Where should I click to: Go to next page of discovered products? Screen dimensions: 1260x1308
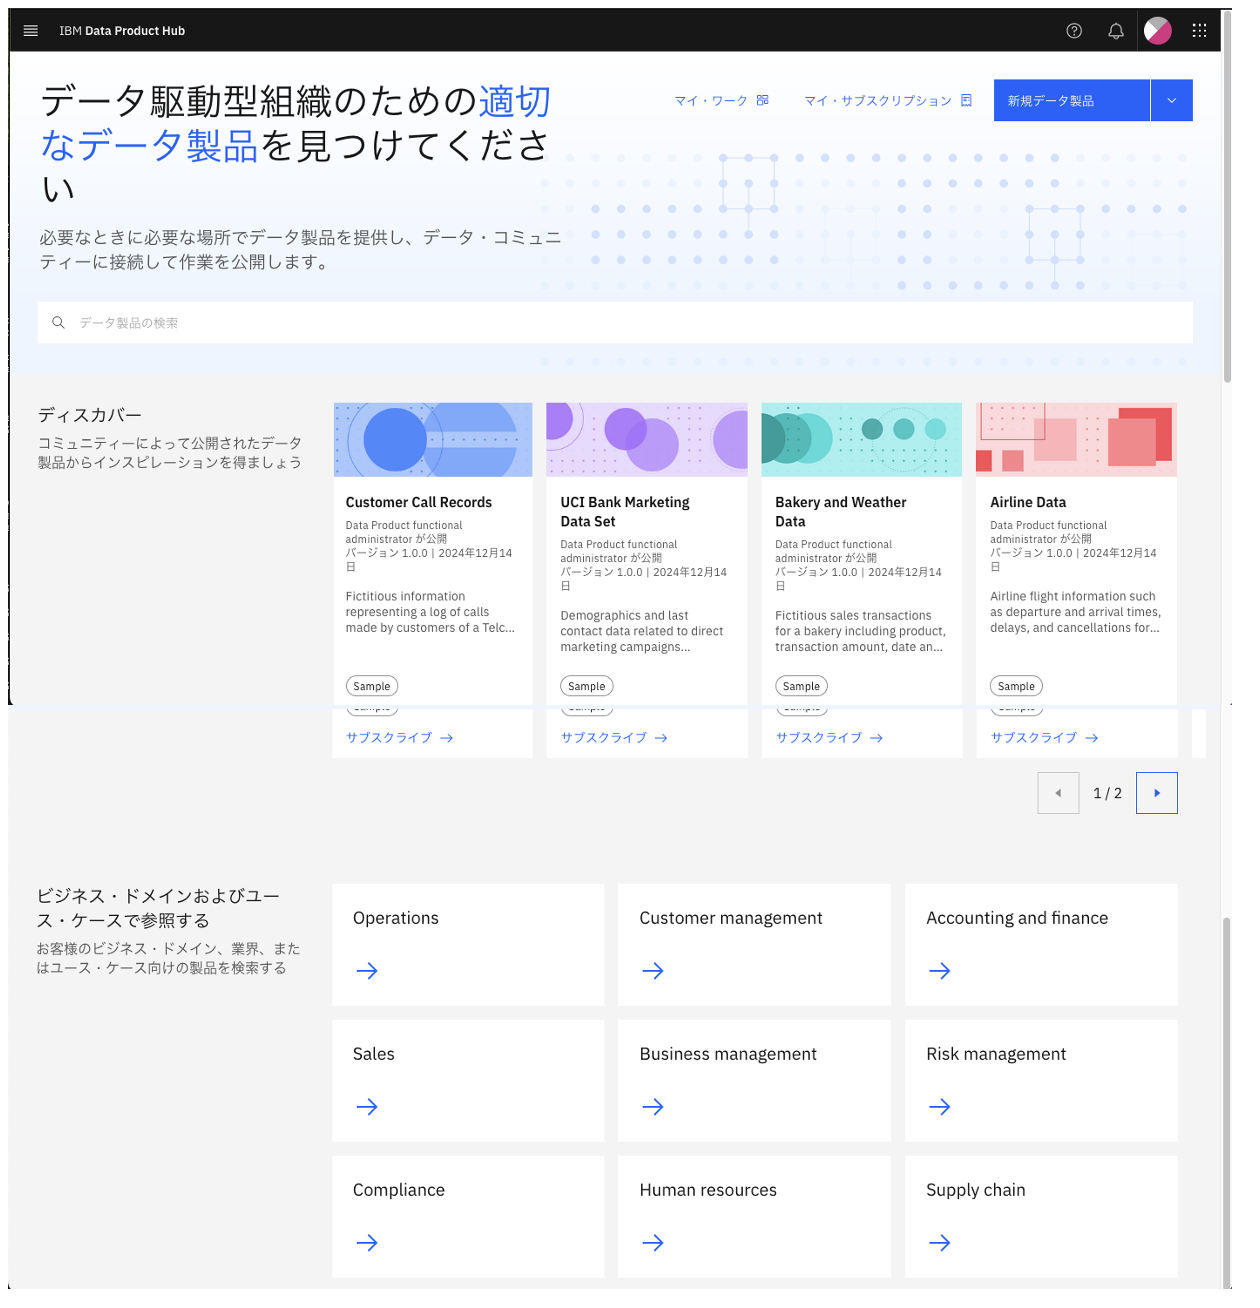1157,793
